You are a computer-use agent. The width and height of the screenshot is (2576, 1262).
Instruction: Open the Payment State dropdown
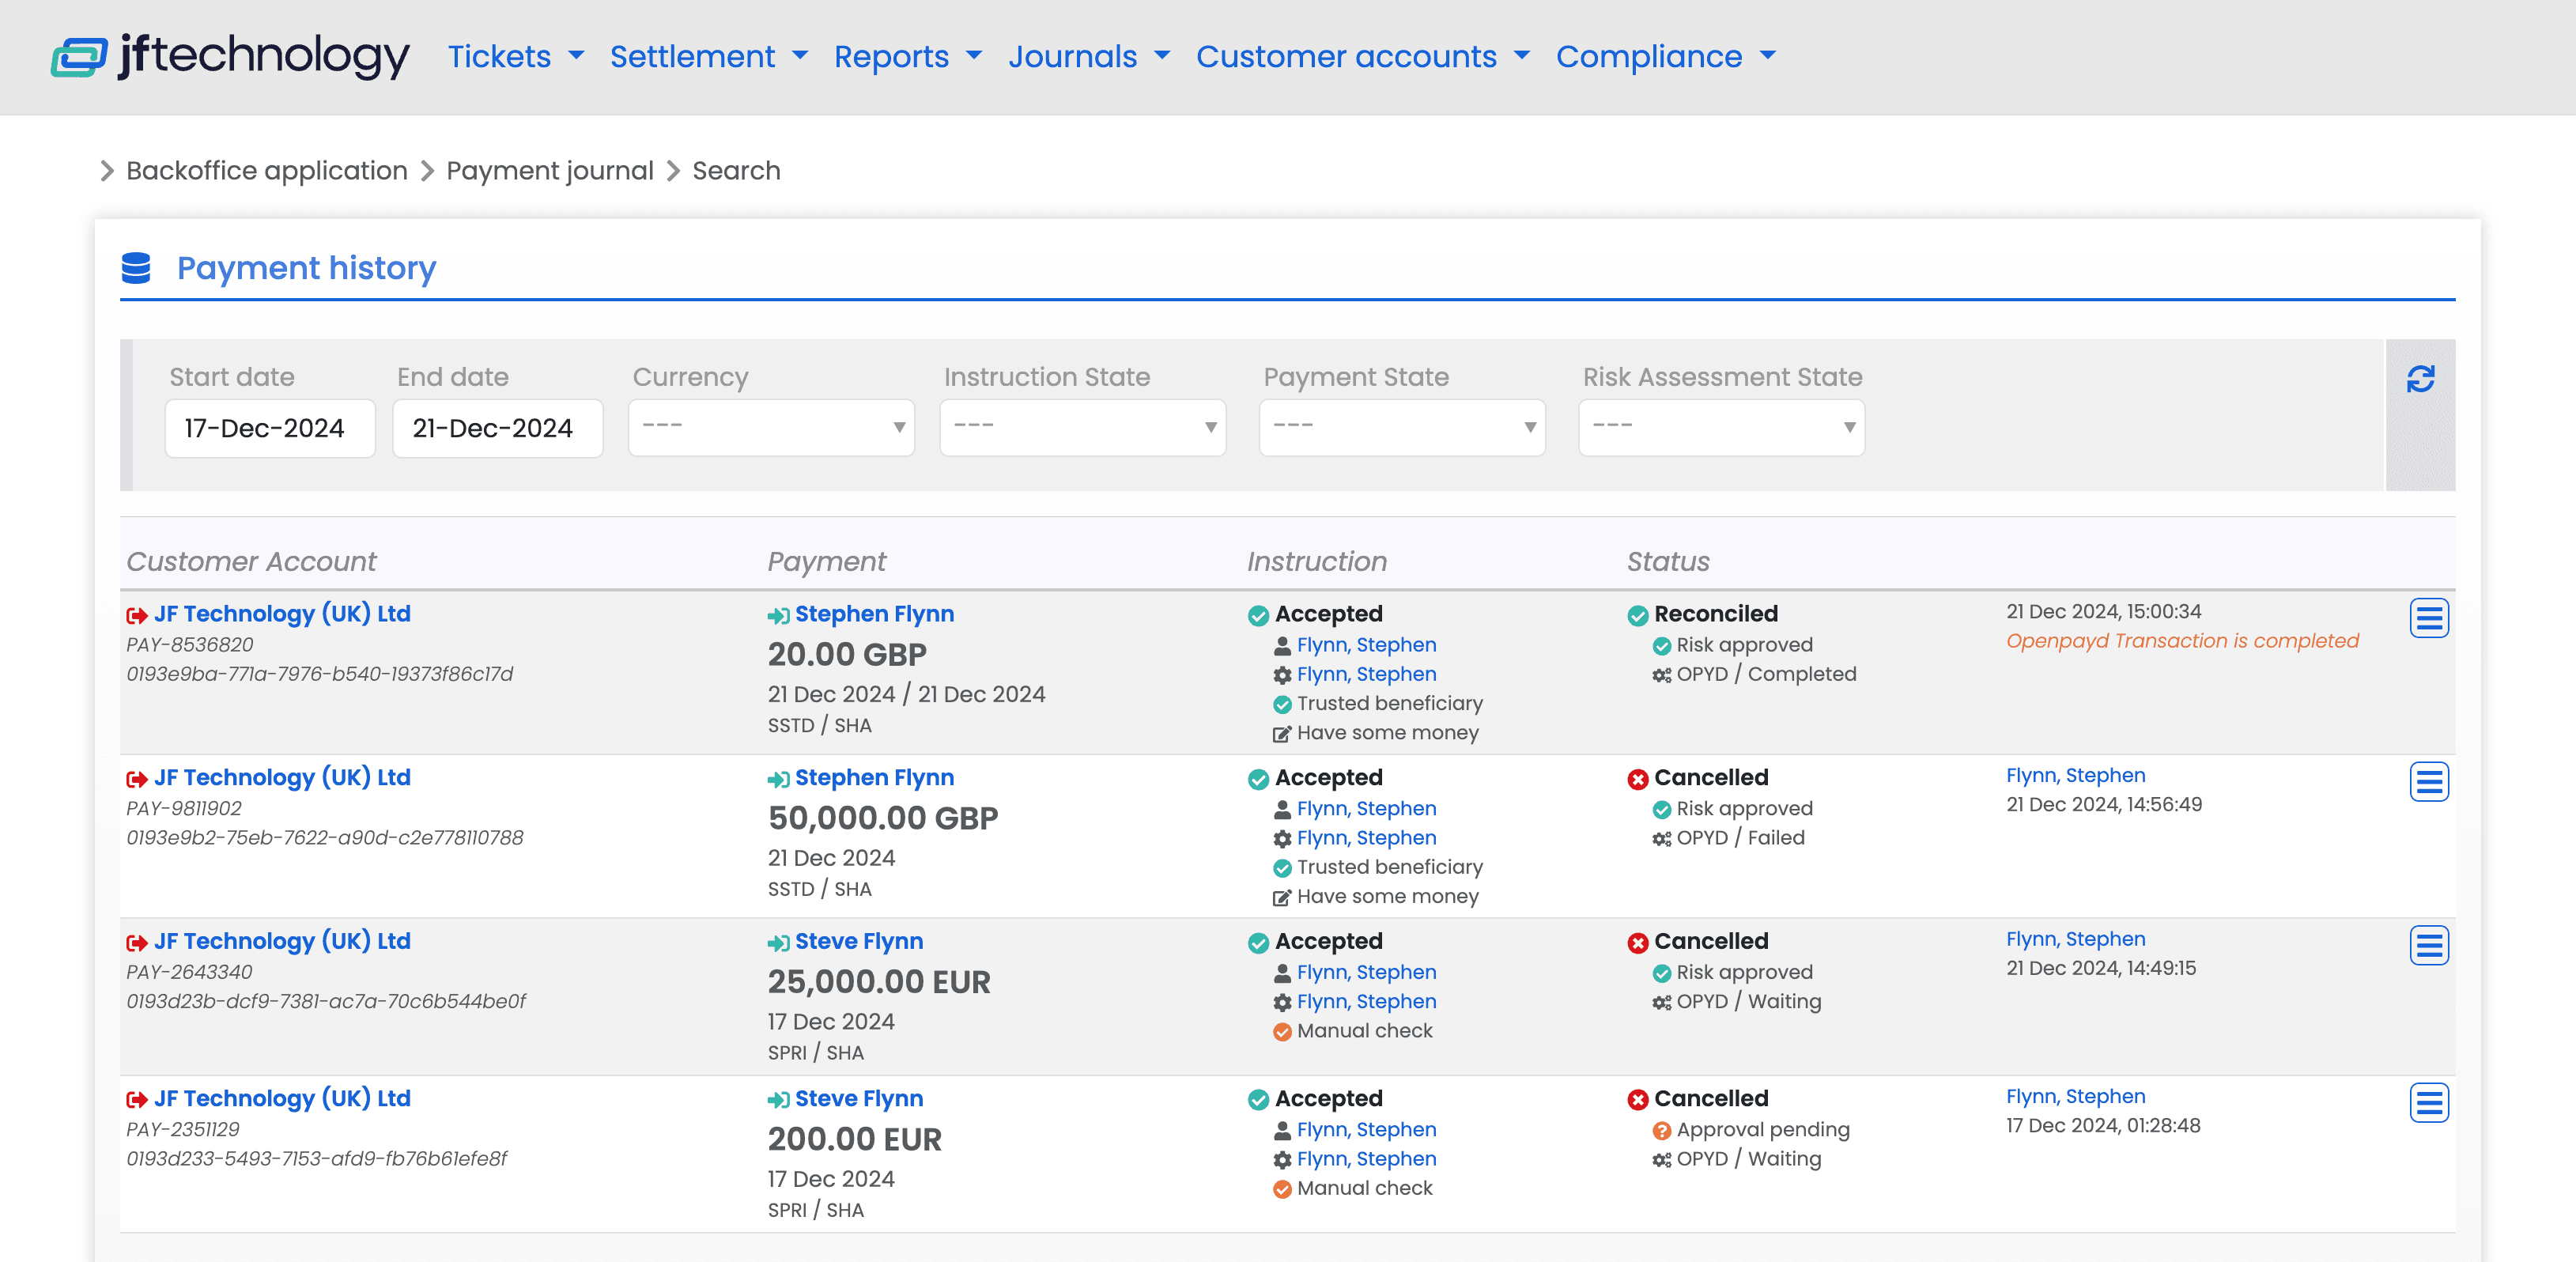pyautogui.click(x=1401, y=427)
